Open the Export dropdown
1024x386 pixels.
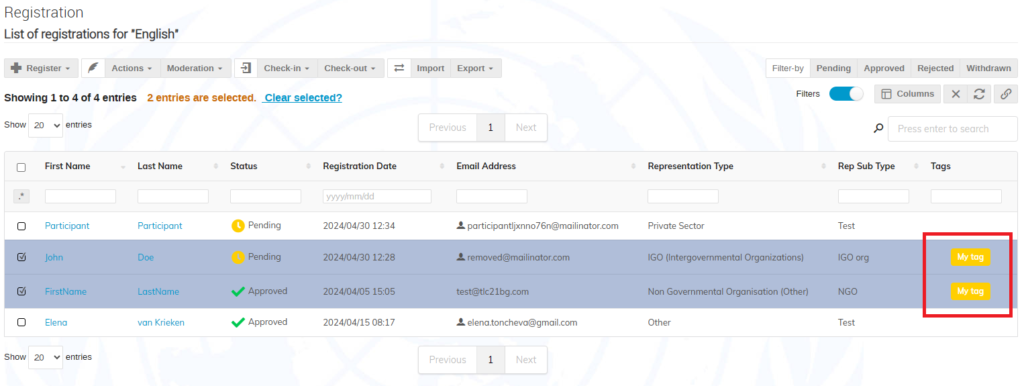(x=475, y=68)
